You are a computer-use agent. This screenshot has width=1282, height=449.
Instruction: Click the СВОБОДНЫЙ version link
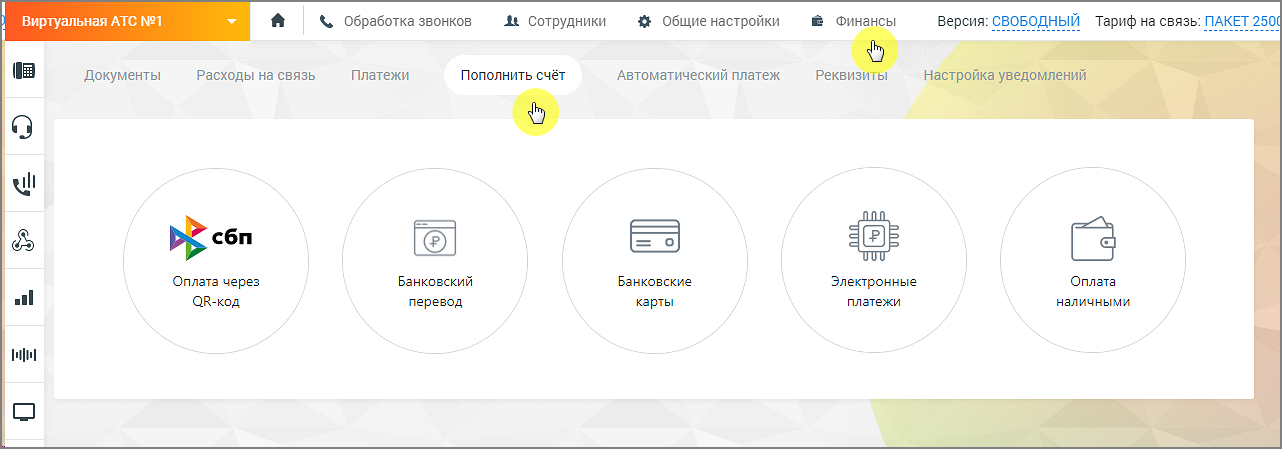pyautogui.click(x=1036, y=21)
